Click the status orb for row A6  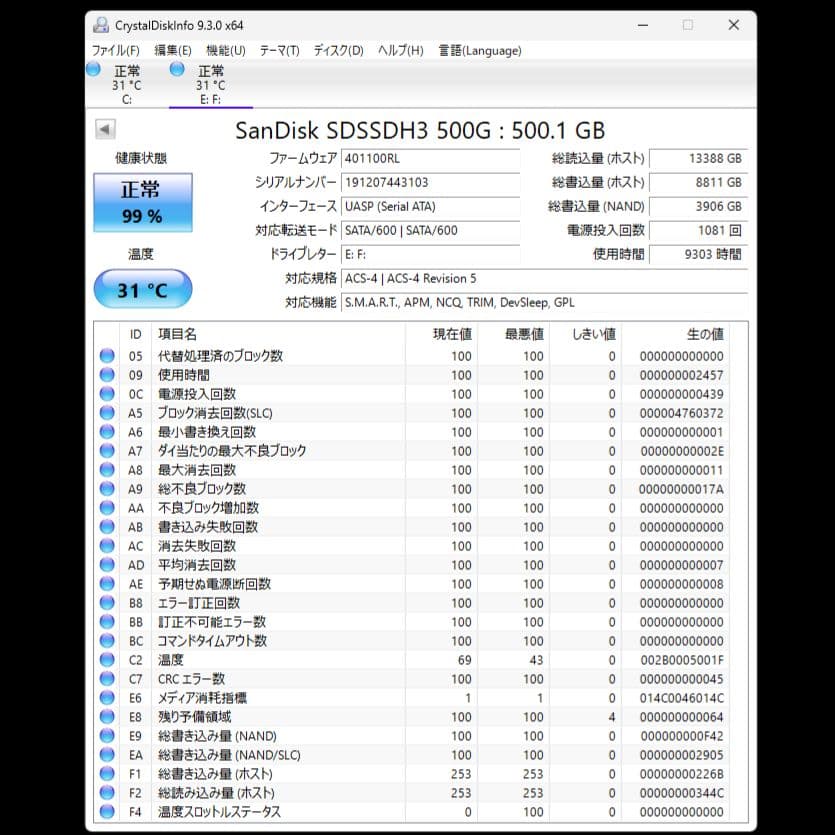107,432
